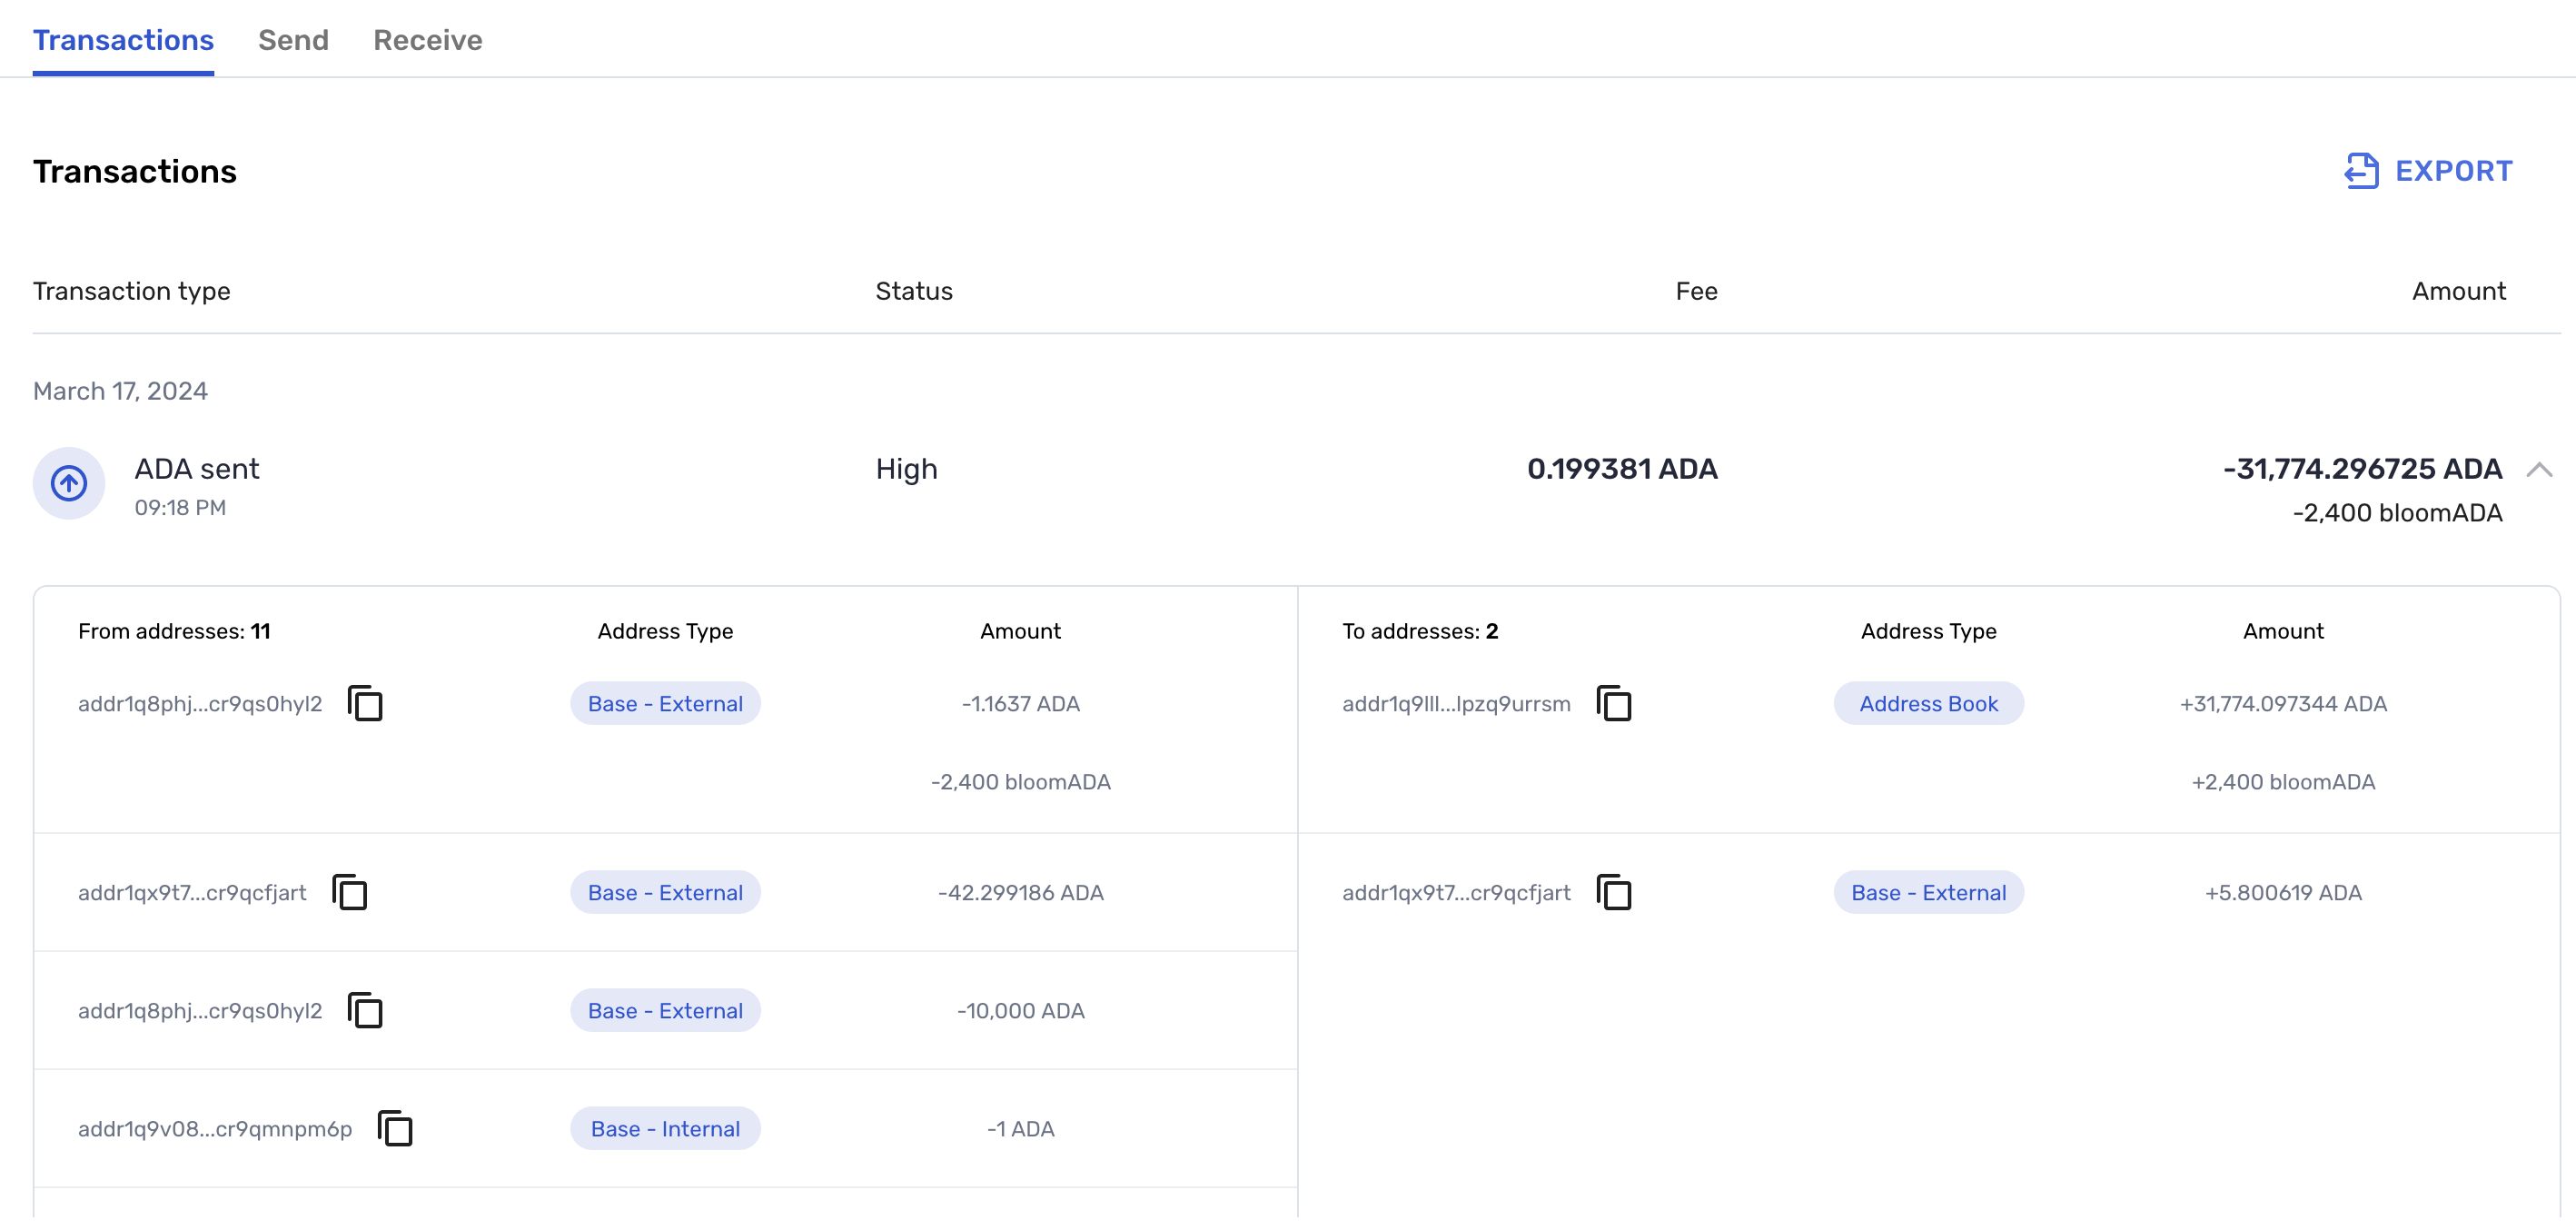Click the export file icon
Image resolution: width=2576 pixels, height=1230 pixels.
click(2362, 171)
